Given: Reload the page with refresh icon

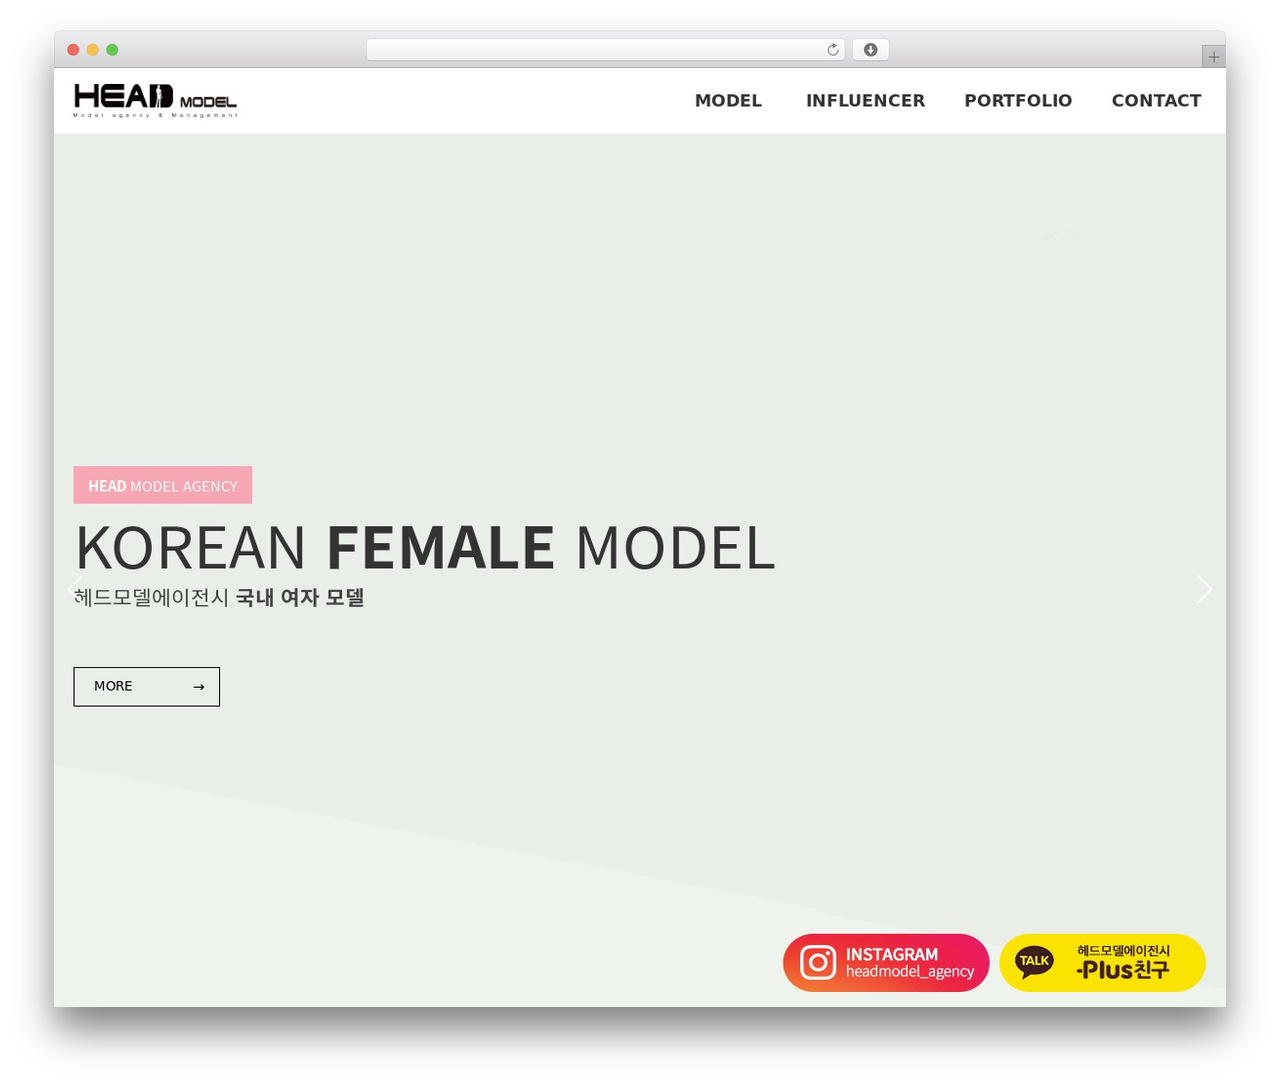Looking at the screenshot, I should pos(832,50).
